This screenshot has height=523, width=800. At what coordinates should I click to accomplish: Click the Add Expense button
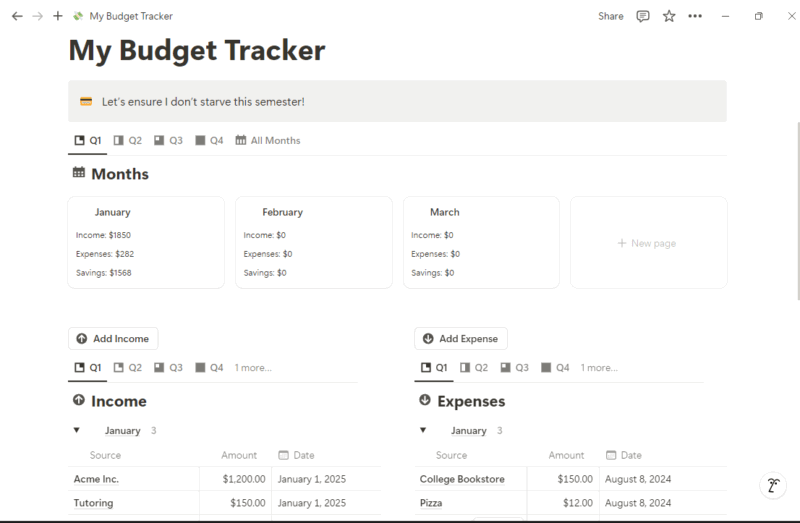[x=461, y=339]
